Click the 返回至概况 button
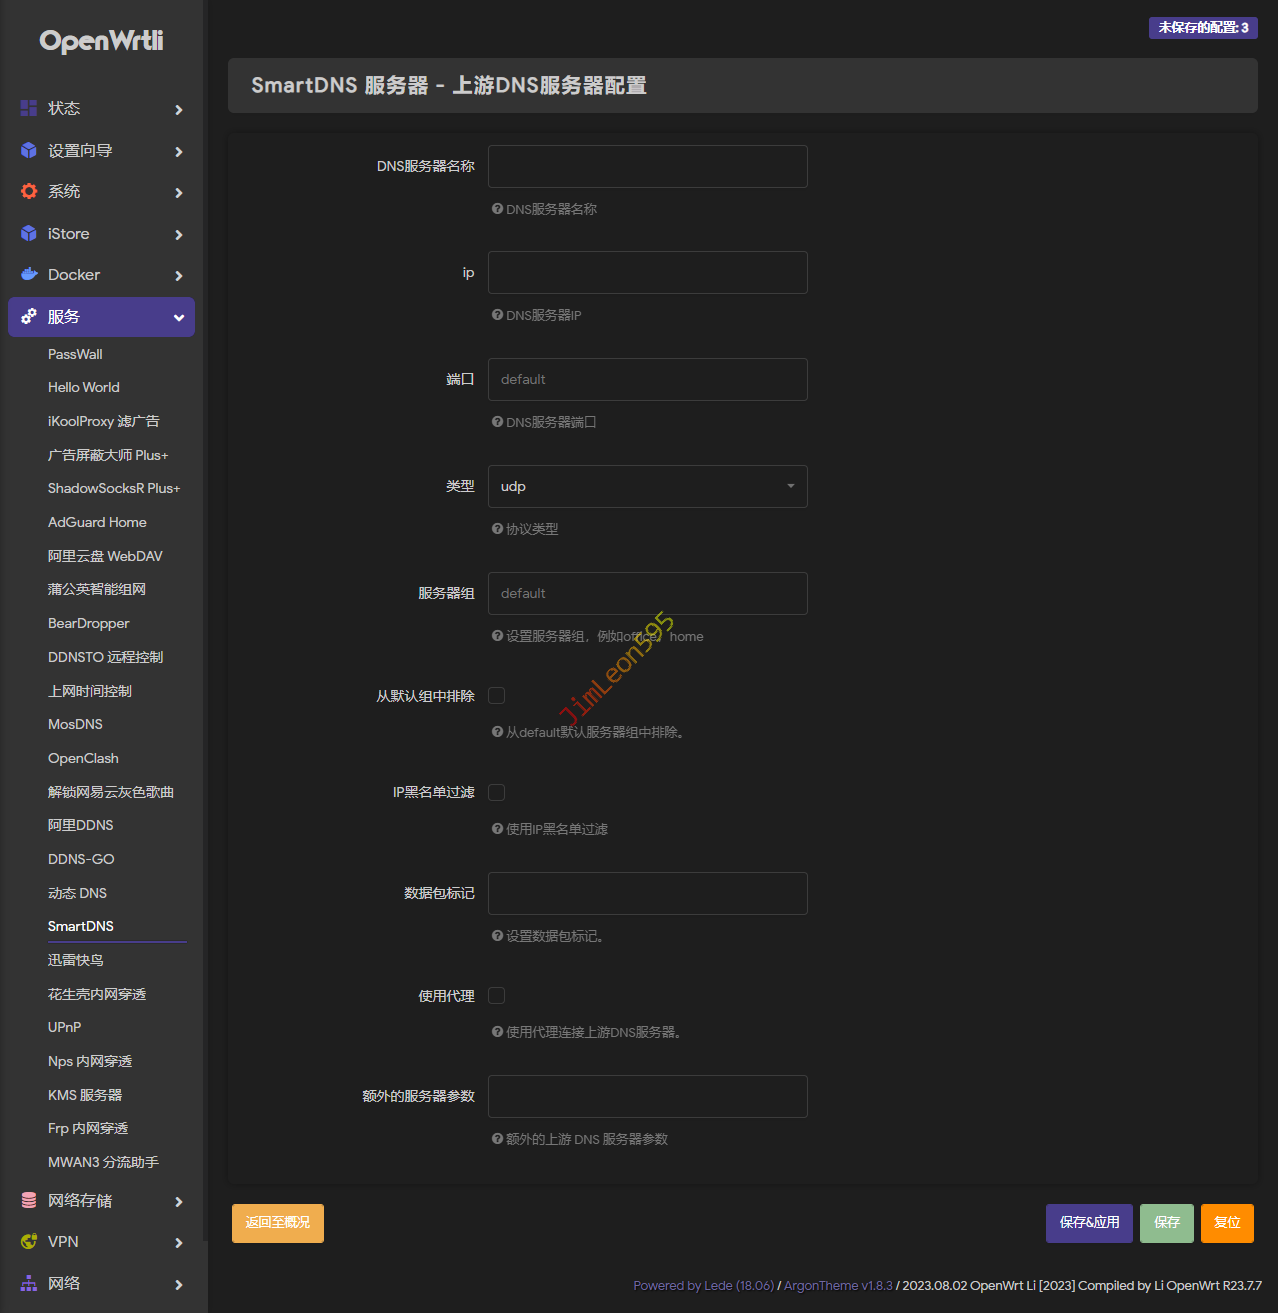Screen dimensions: 1278x1313 pyautogui.click(x=278, y=1223)
